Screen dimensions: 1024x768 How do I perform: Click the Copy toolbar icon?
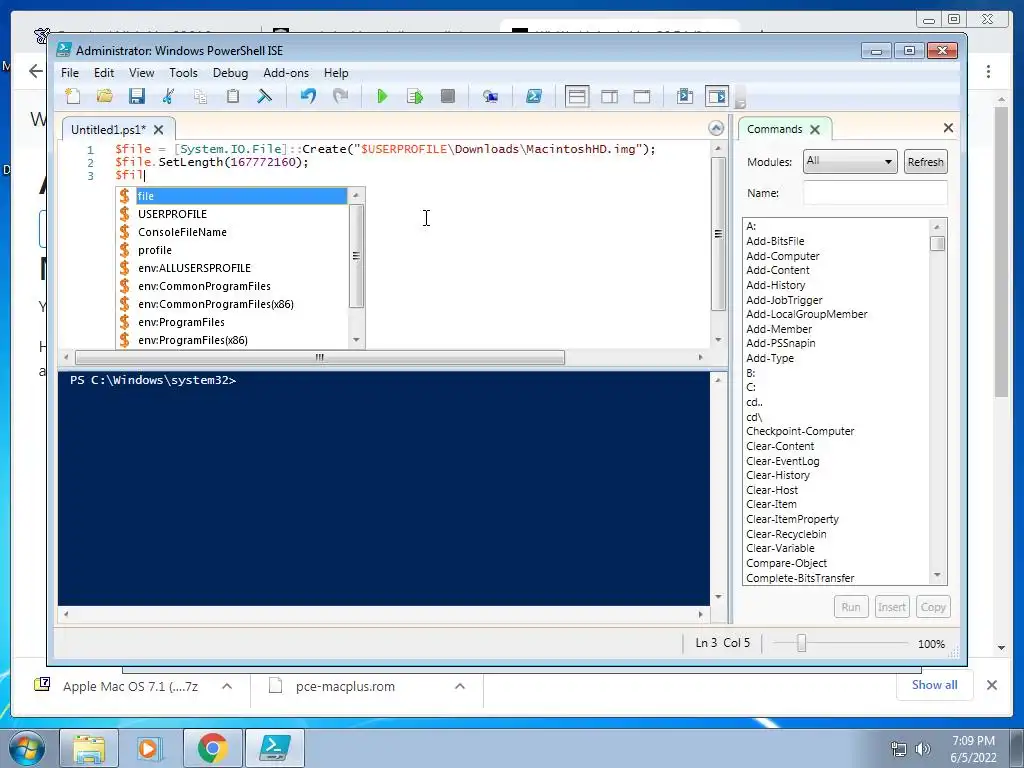pyautogui.click(x=200, y=97)
